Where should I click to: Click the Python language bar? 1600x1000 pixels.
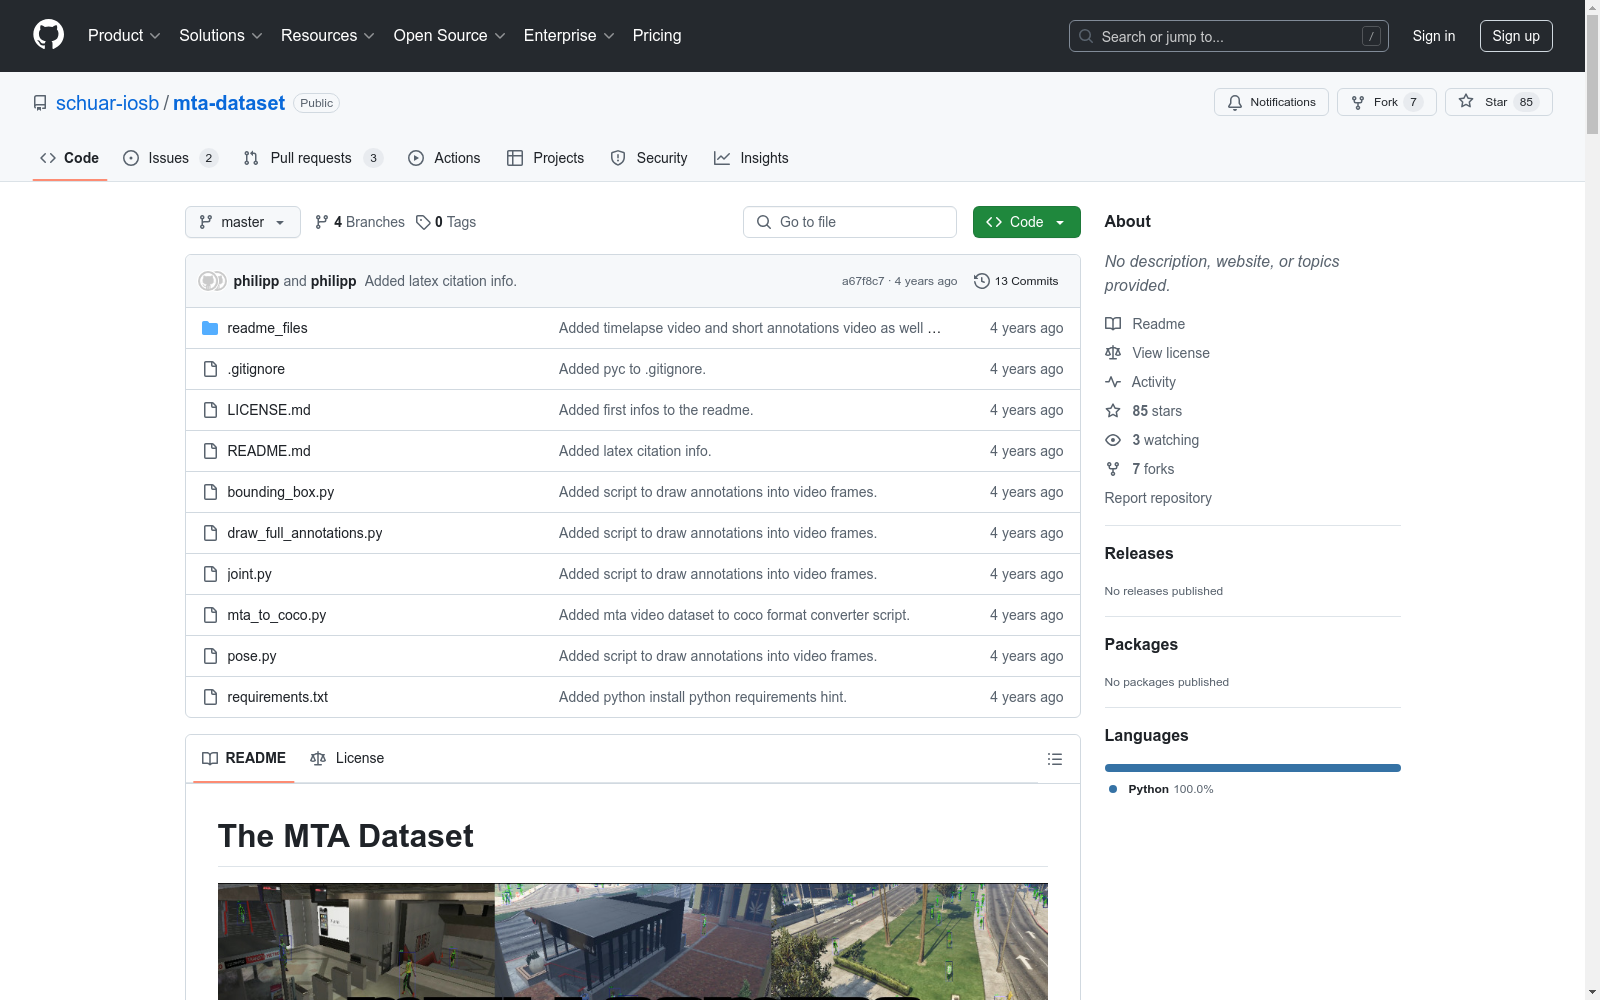point(1253,768)
